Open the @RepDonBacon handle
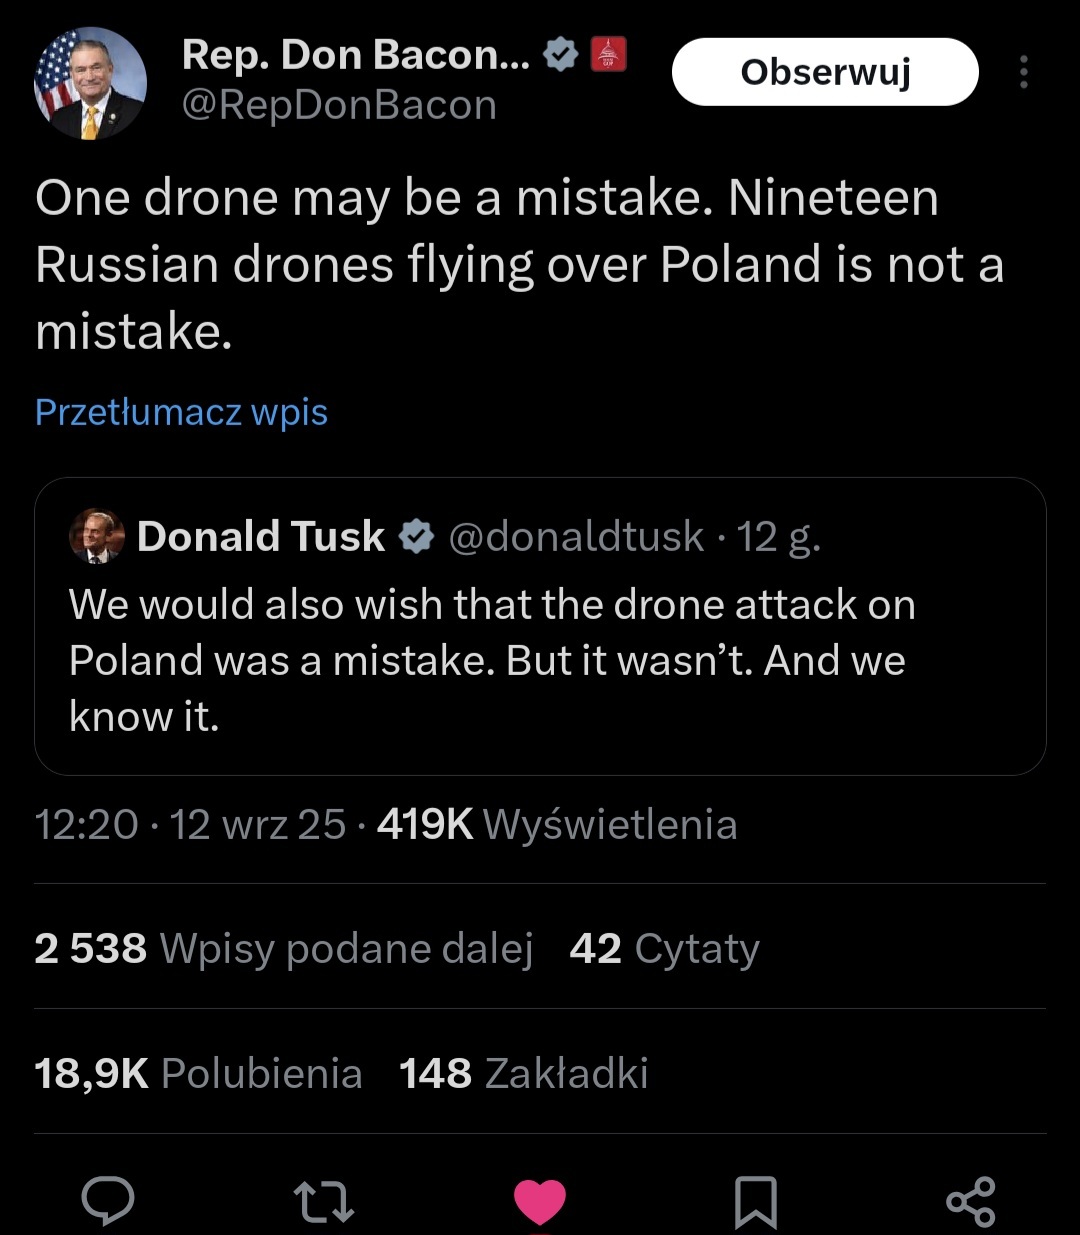 pos(339,105)
